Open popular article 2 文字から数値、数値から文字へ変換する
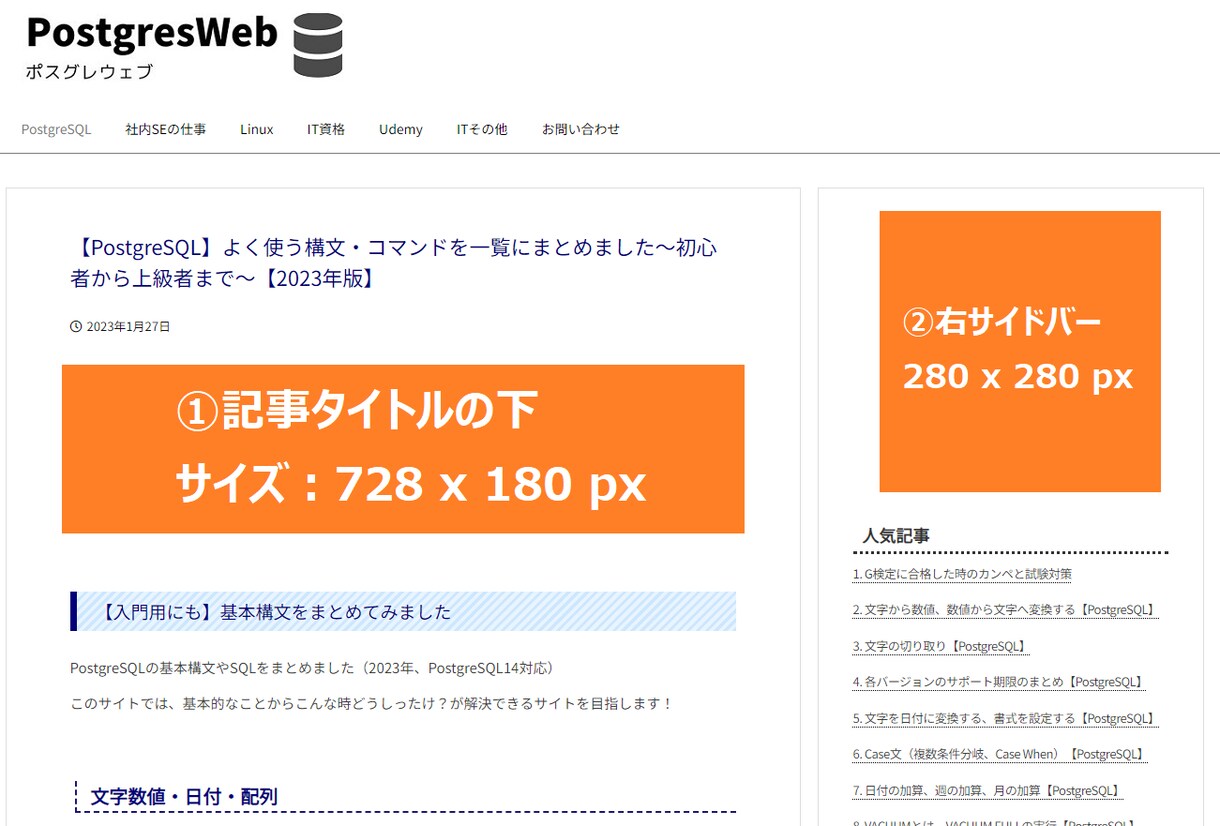 pos(1005,610)
